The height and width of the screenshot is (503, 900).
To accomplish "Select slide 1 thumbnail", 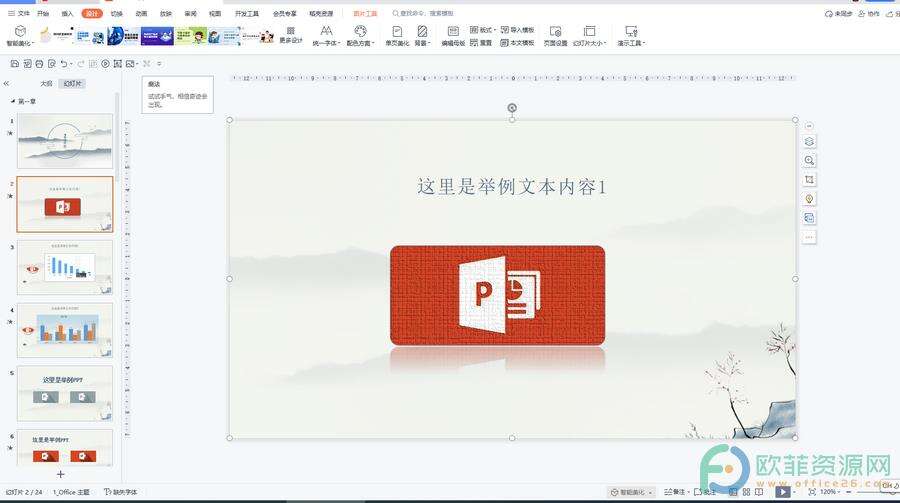I will pos(65,141).
